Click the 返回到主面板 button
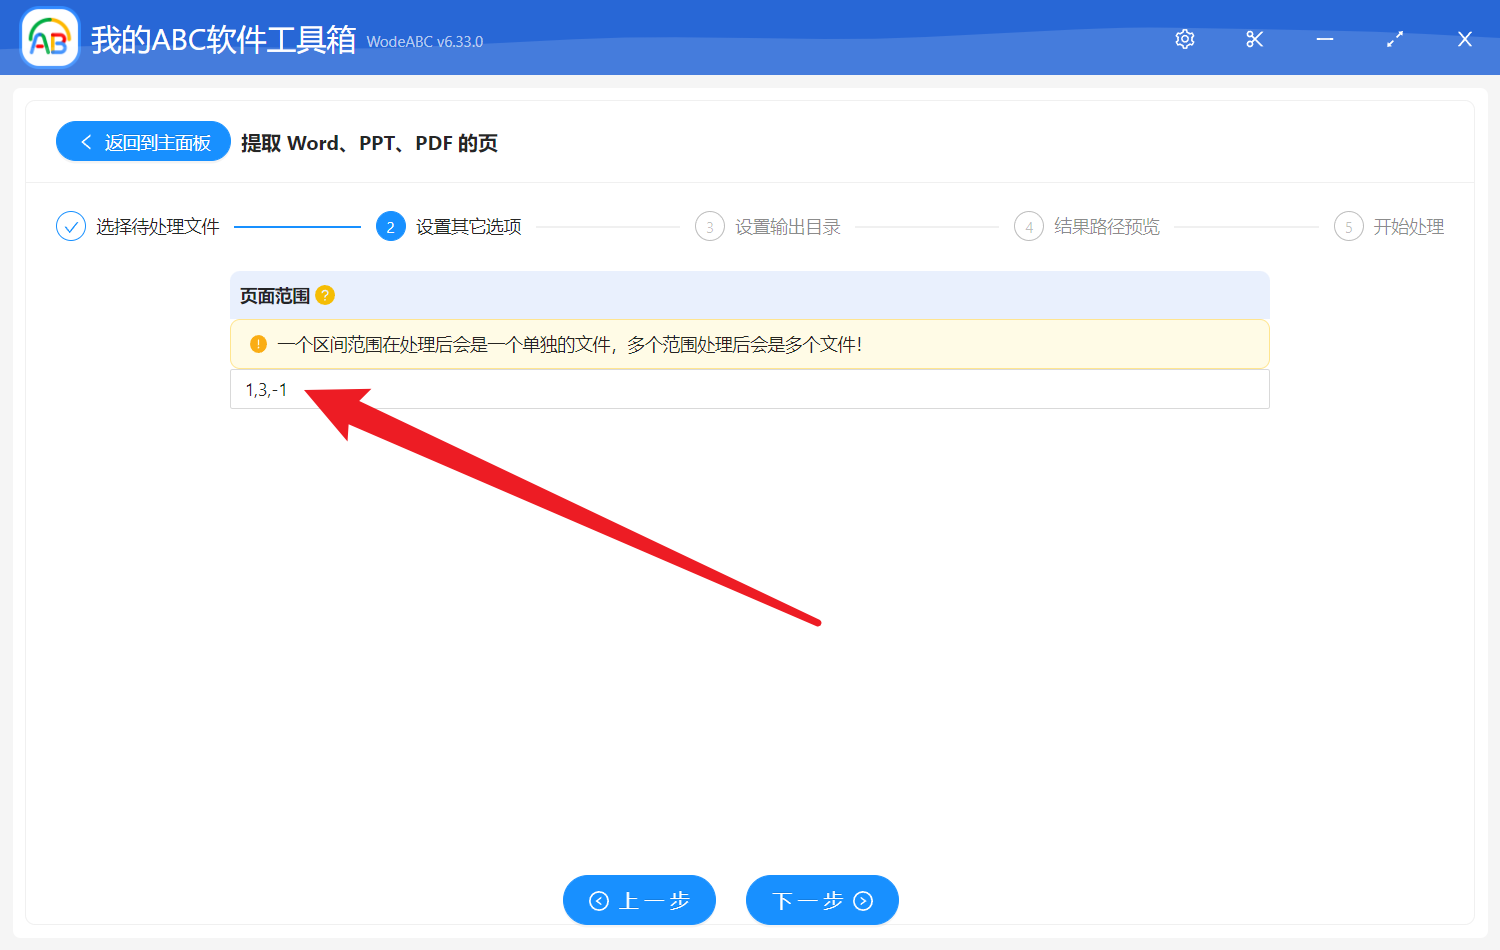This screenshot has width=1500, height=950. 143,141
